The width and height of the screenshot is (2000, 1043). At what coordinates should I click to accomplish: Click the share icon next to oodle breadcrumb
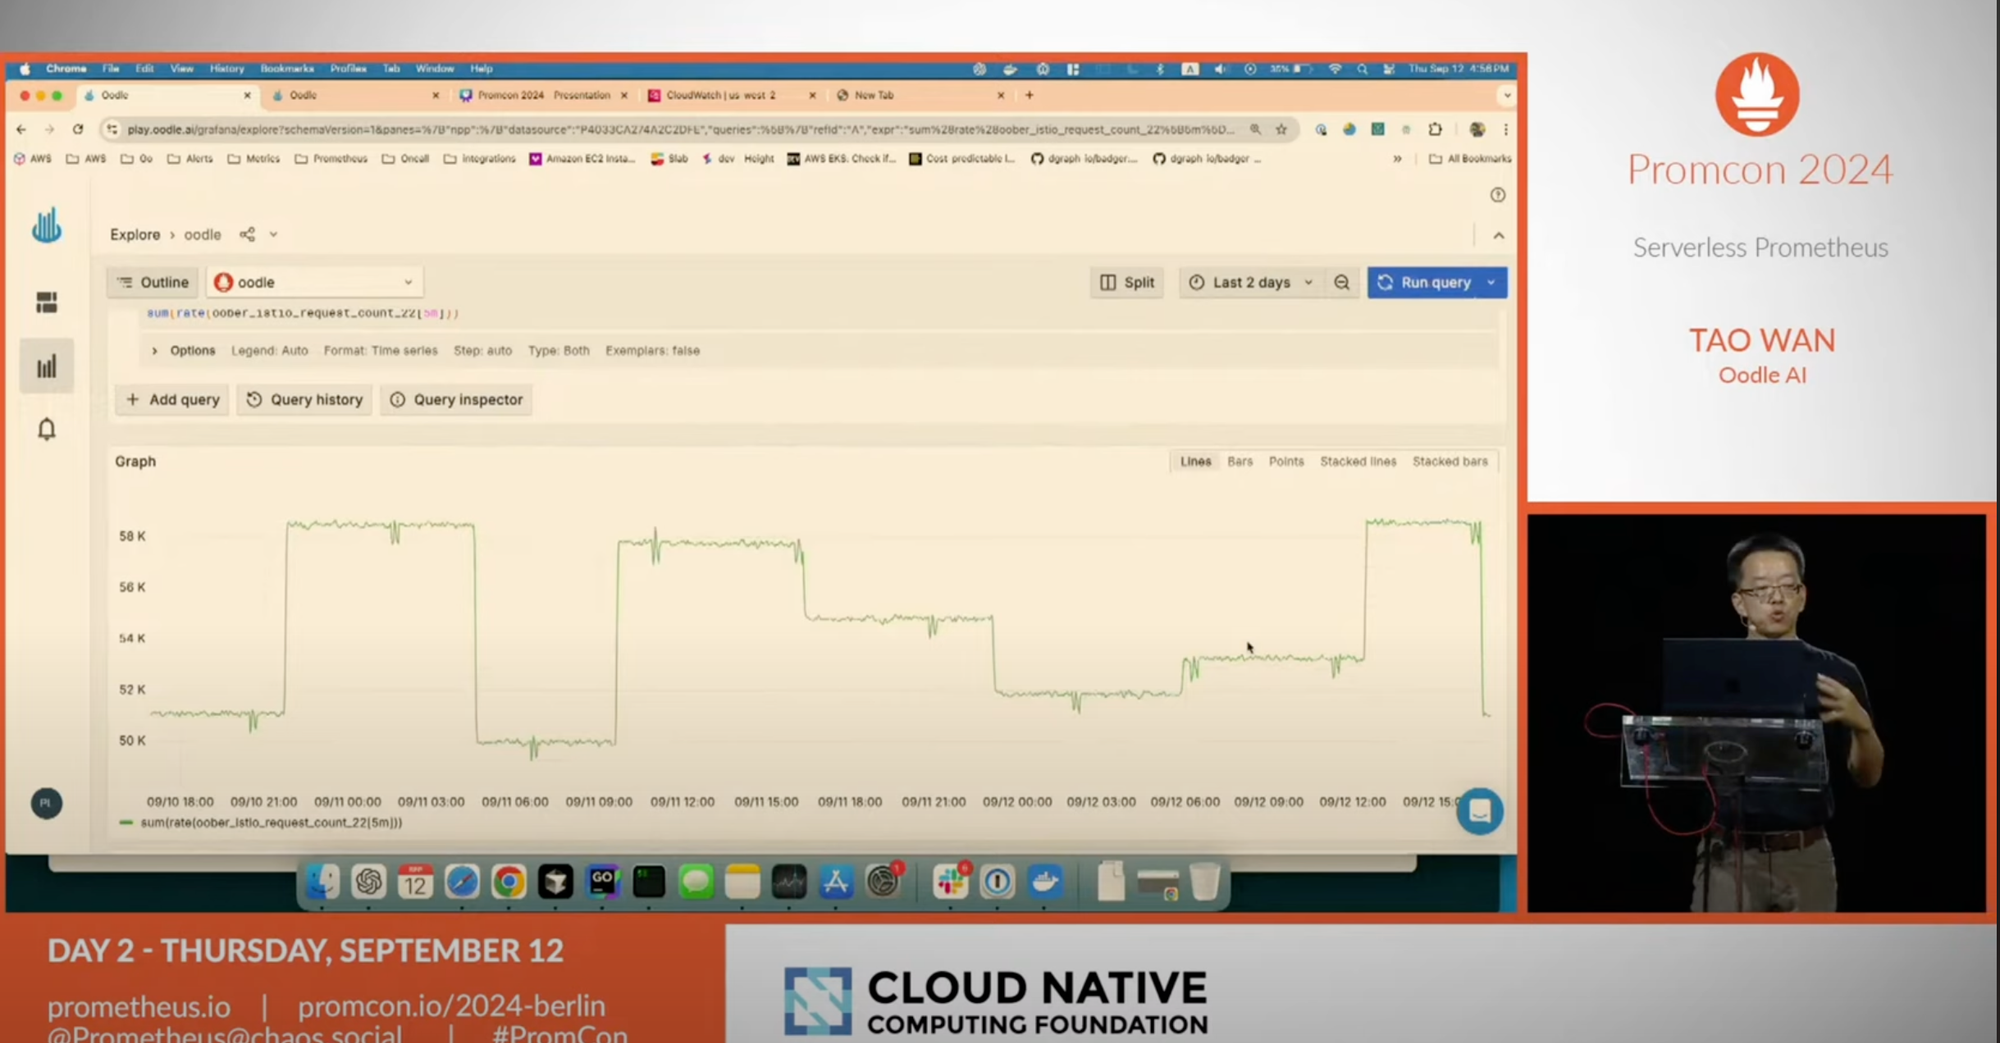tap(247, 234)
